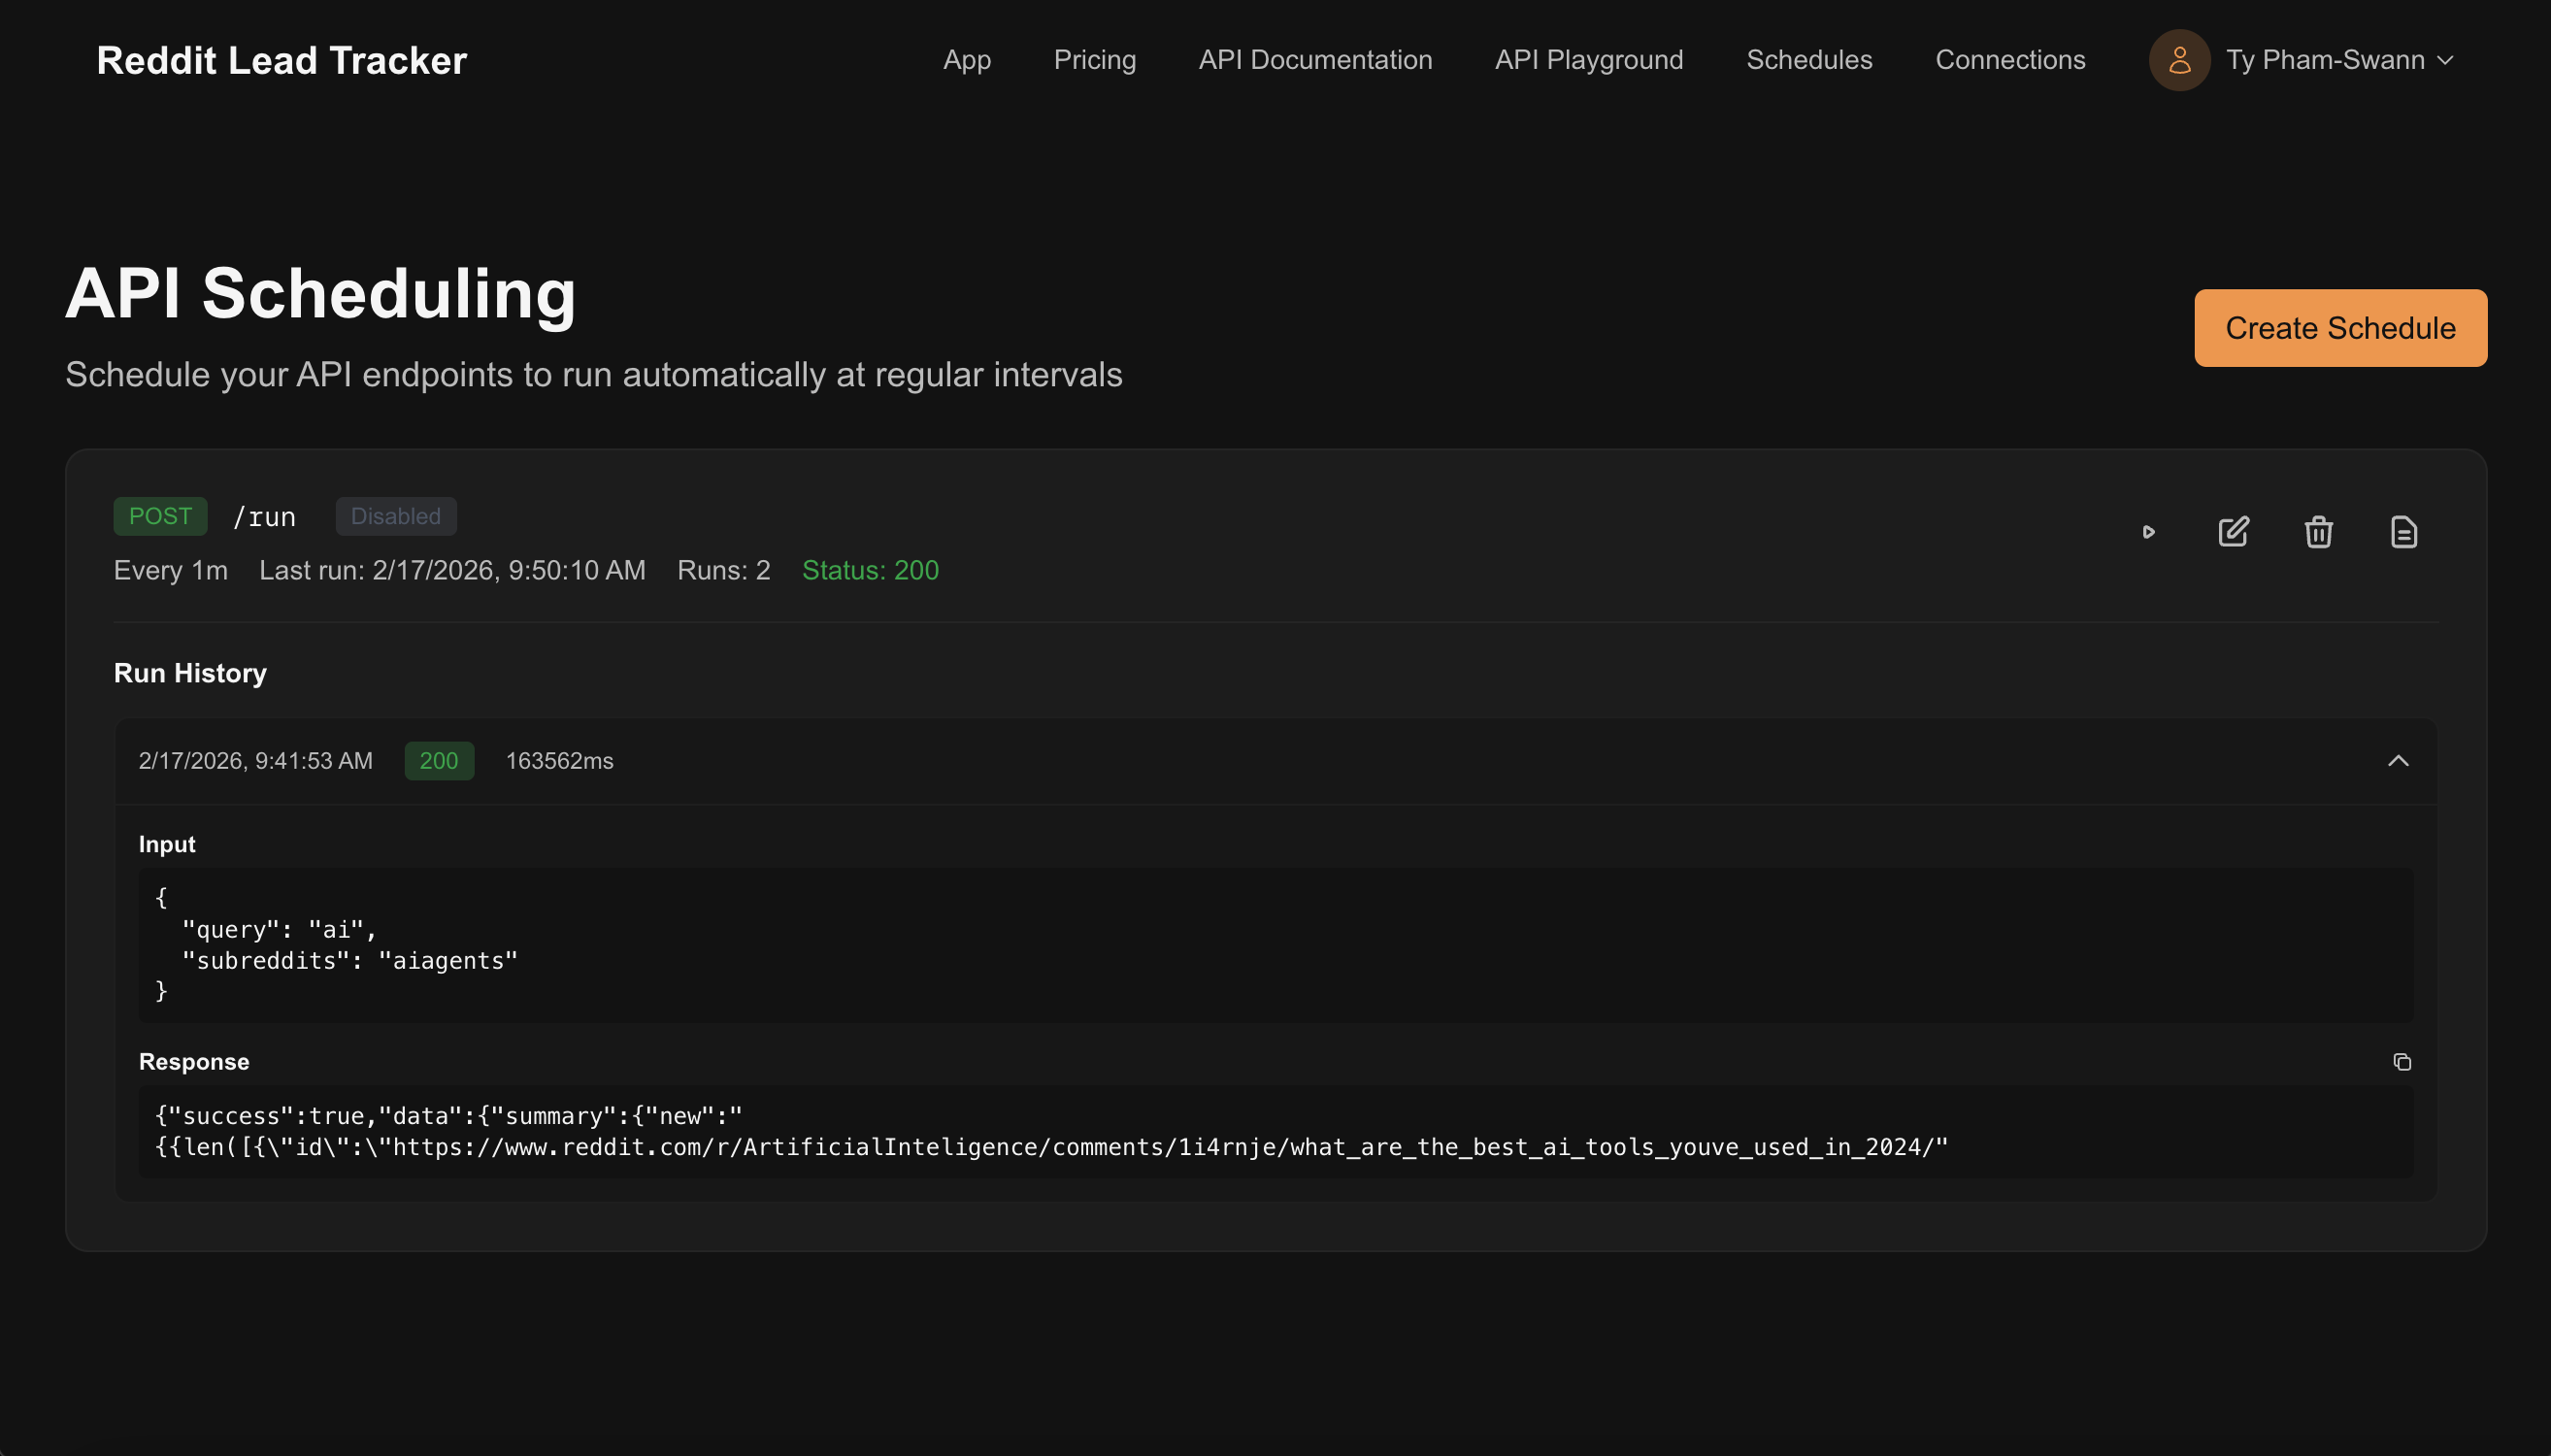Collapse the 2/17/2026 run history entry

[x=2399, y=761]
